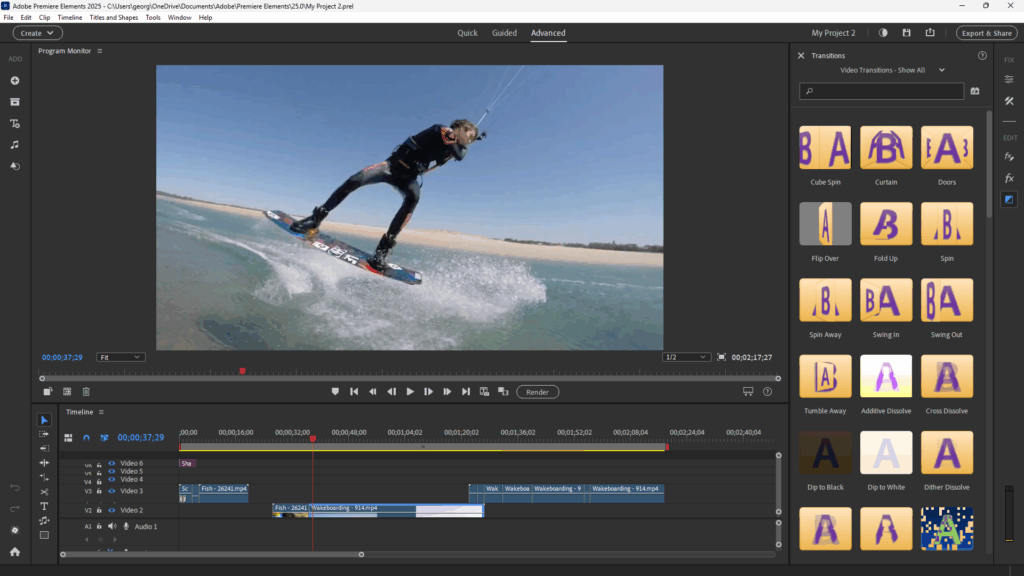Click the Render button
Screen dimensions: 1024x576
(x=538, y=392)
